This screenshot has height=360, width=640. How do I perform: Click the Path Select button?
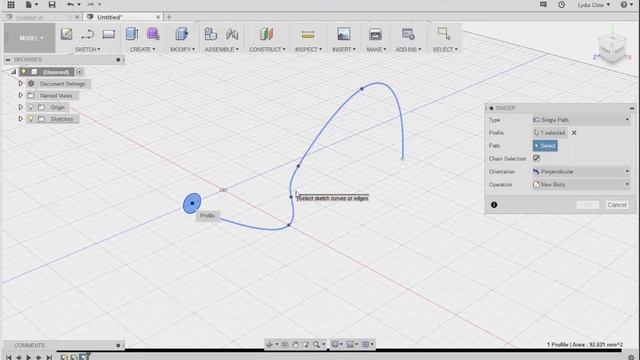point(545,146)
